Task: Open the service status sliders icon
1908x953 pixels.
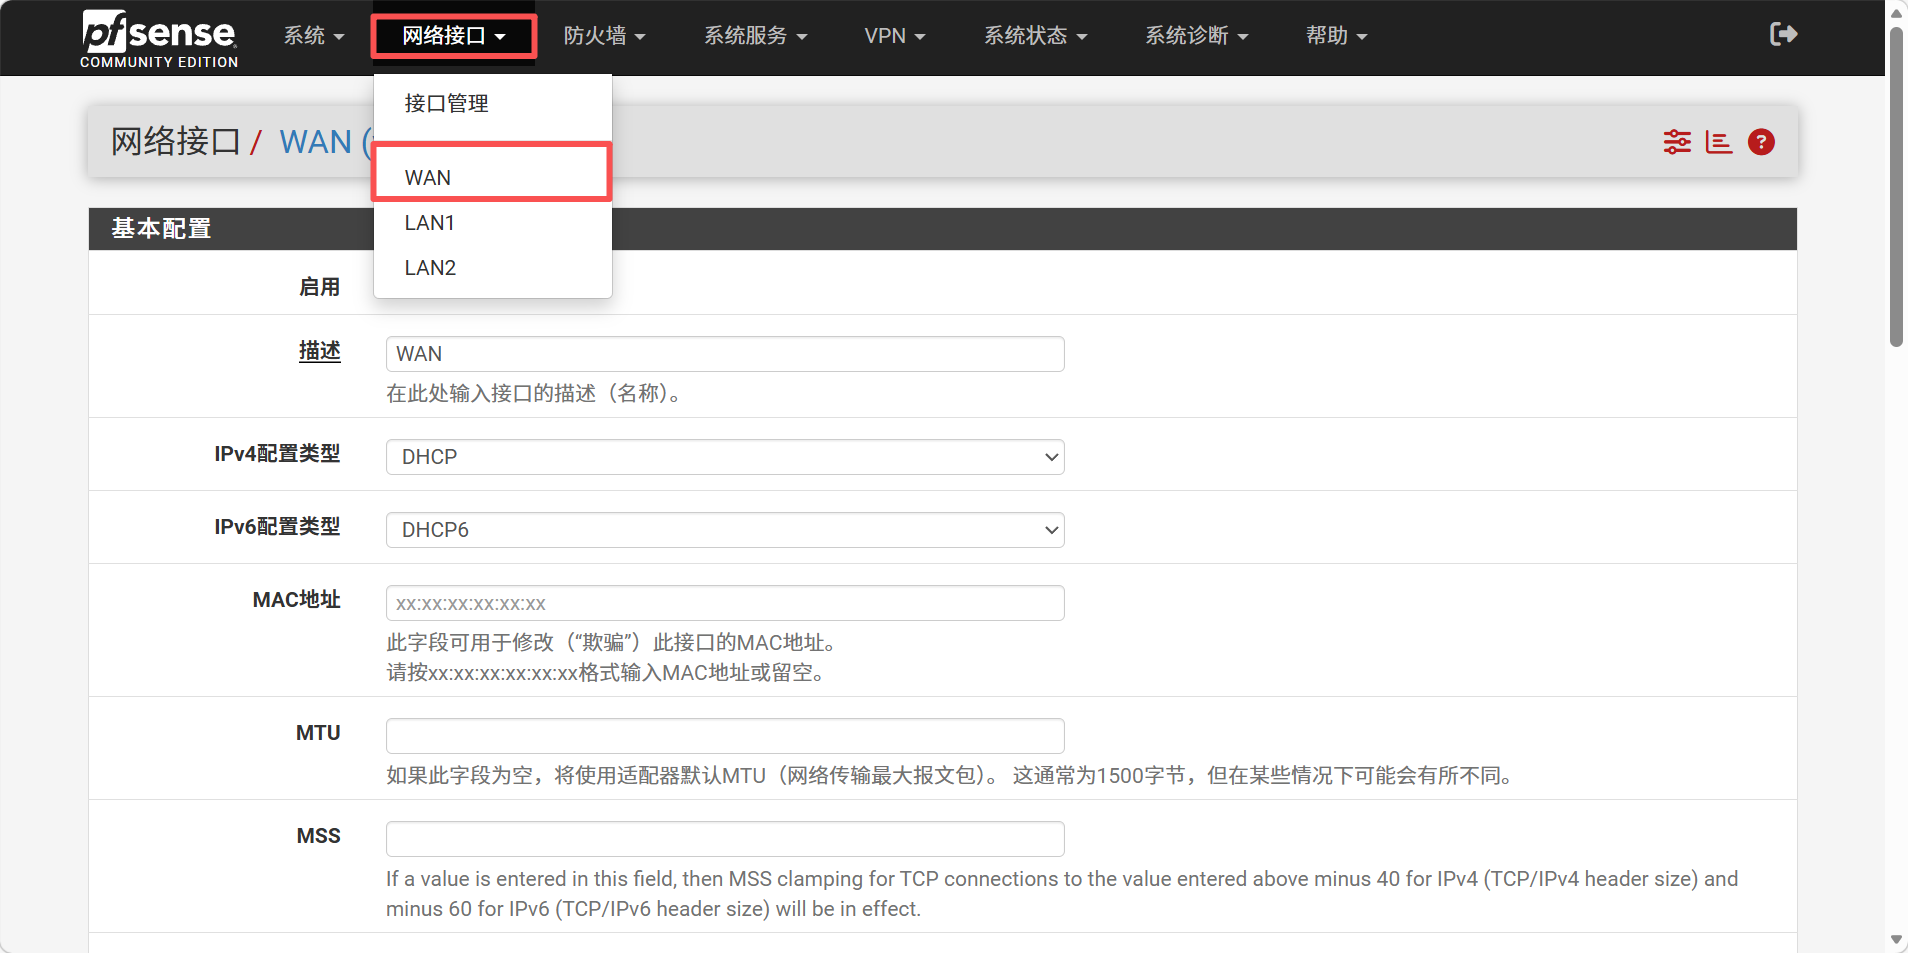Action: click(1677, 142)
